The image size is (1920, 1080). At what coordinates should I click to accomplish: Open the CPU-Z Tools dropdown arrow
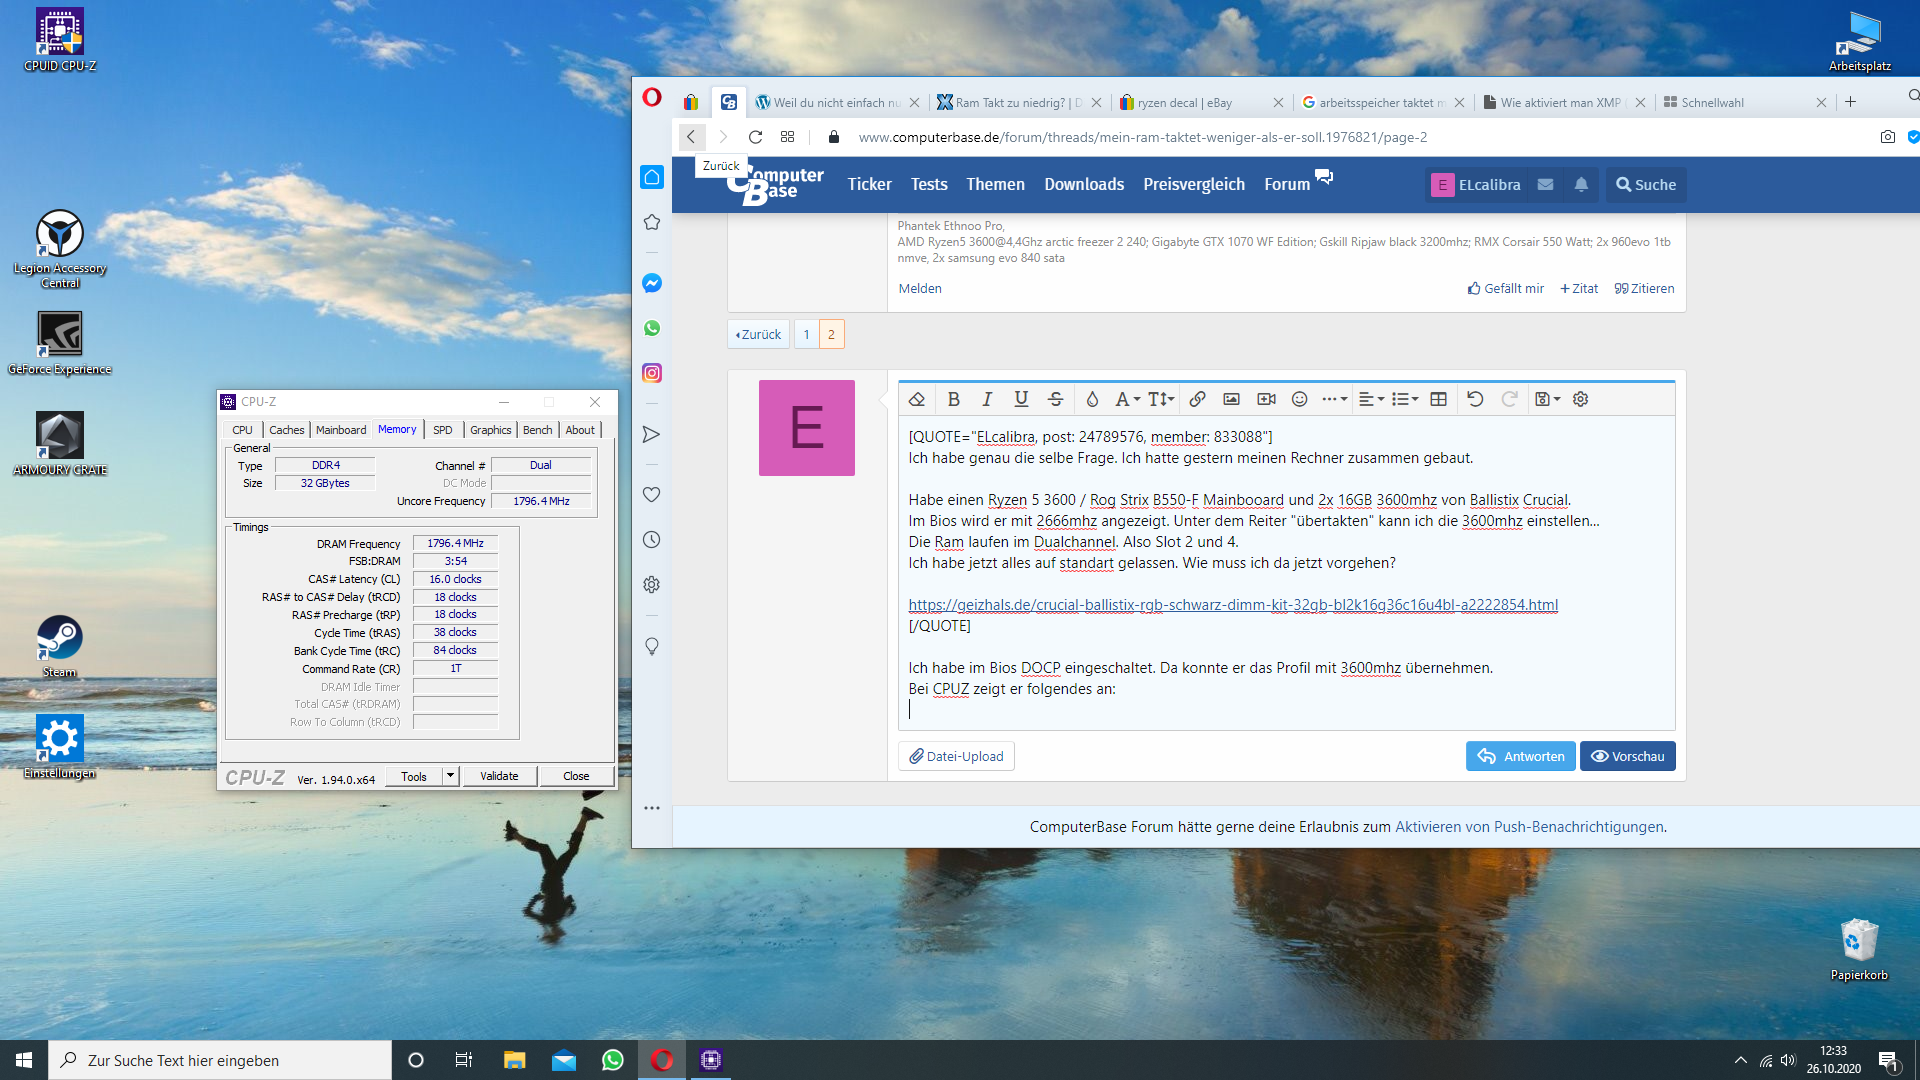click(x=450, y=776)
